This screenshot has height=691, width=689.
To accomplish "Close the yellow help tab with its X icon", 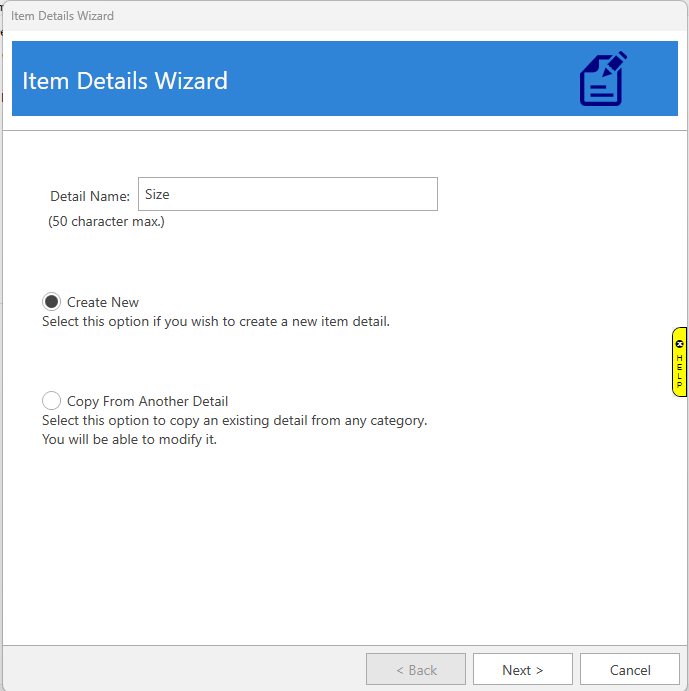I will tap(680, 344).
